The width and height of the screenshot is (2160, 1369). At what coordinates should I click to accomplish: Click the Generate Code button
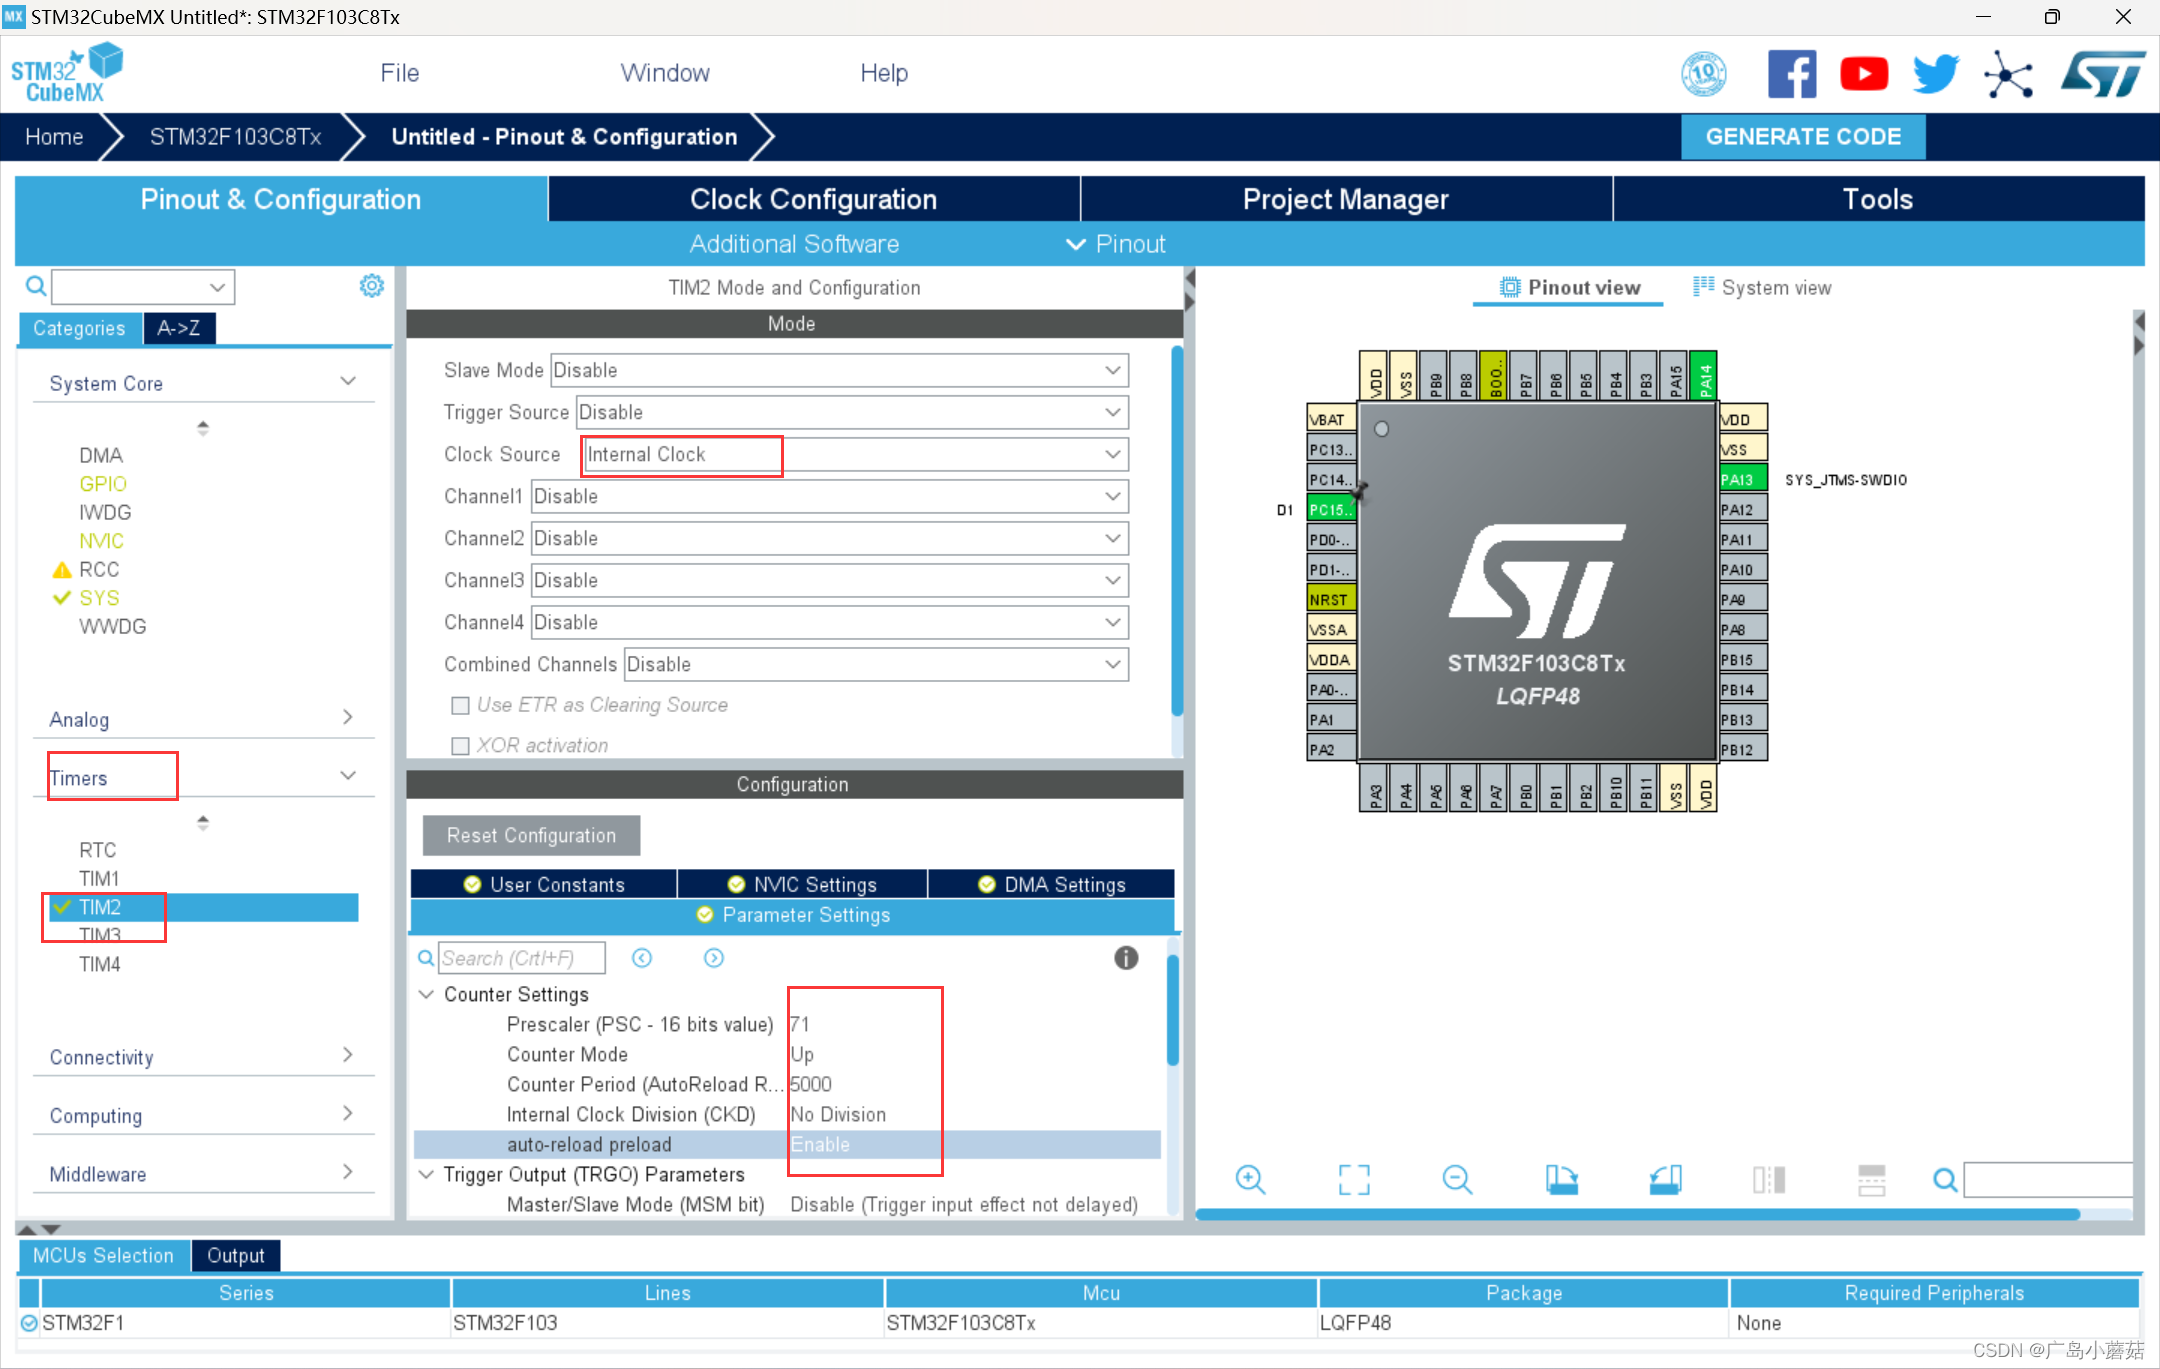1801,135
